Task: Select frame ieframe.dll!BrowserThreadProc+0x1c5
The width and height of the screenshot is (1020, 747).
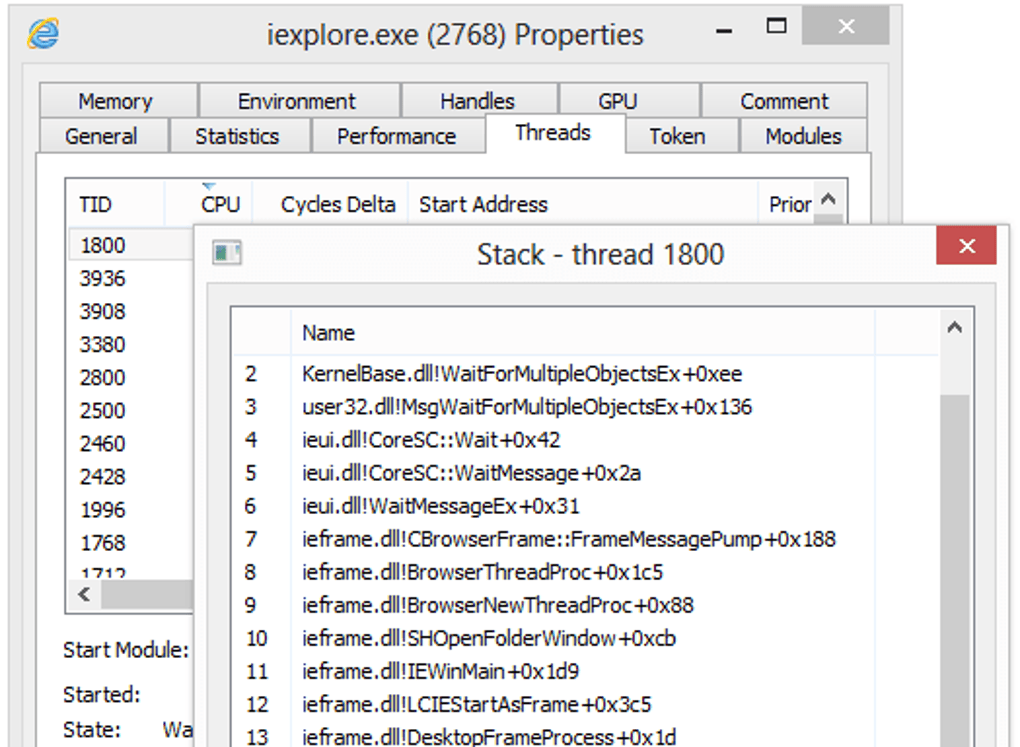Action: click(x=585, y=572)
